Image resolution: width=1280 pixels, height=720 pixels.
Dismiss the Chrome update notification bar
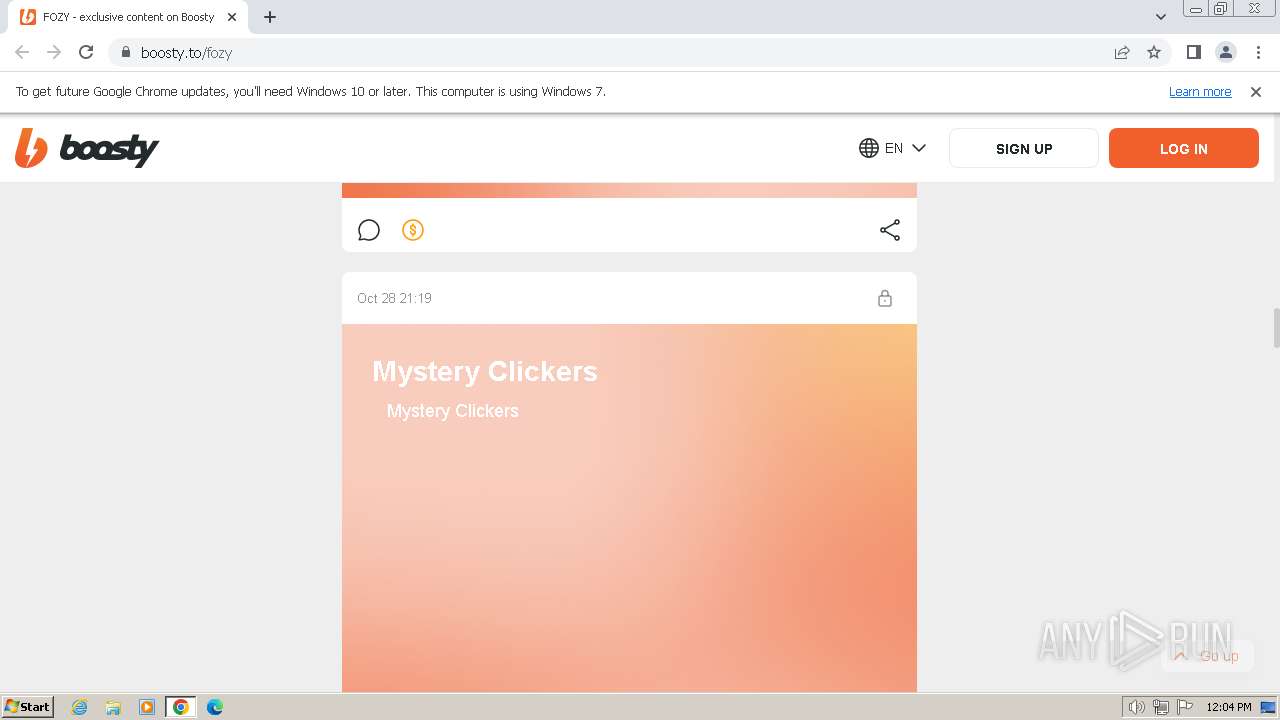(1256, 91)
